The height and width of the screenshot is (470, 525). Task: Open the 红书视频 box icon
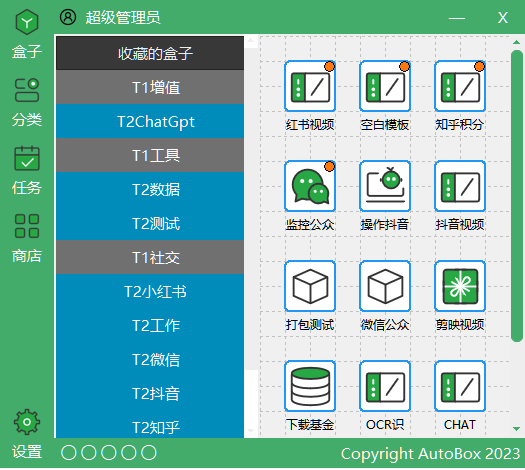310,86
